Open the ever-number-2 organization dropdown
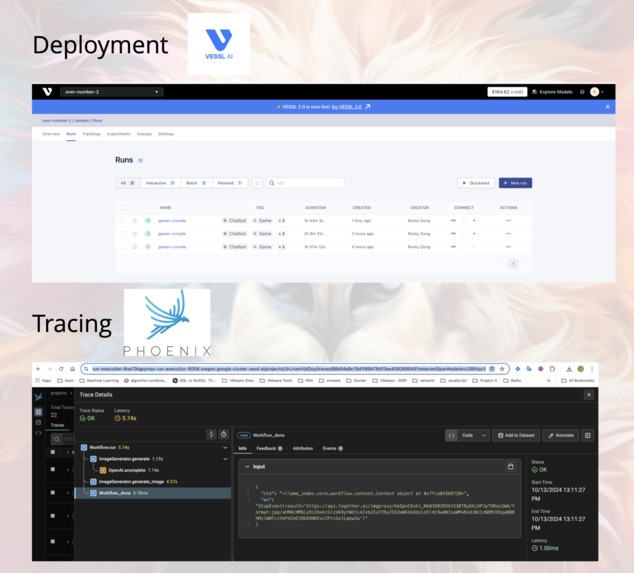Viewport: 634px width, 573px height. pyautogui.click(x=112, y=92)
